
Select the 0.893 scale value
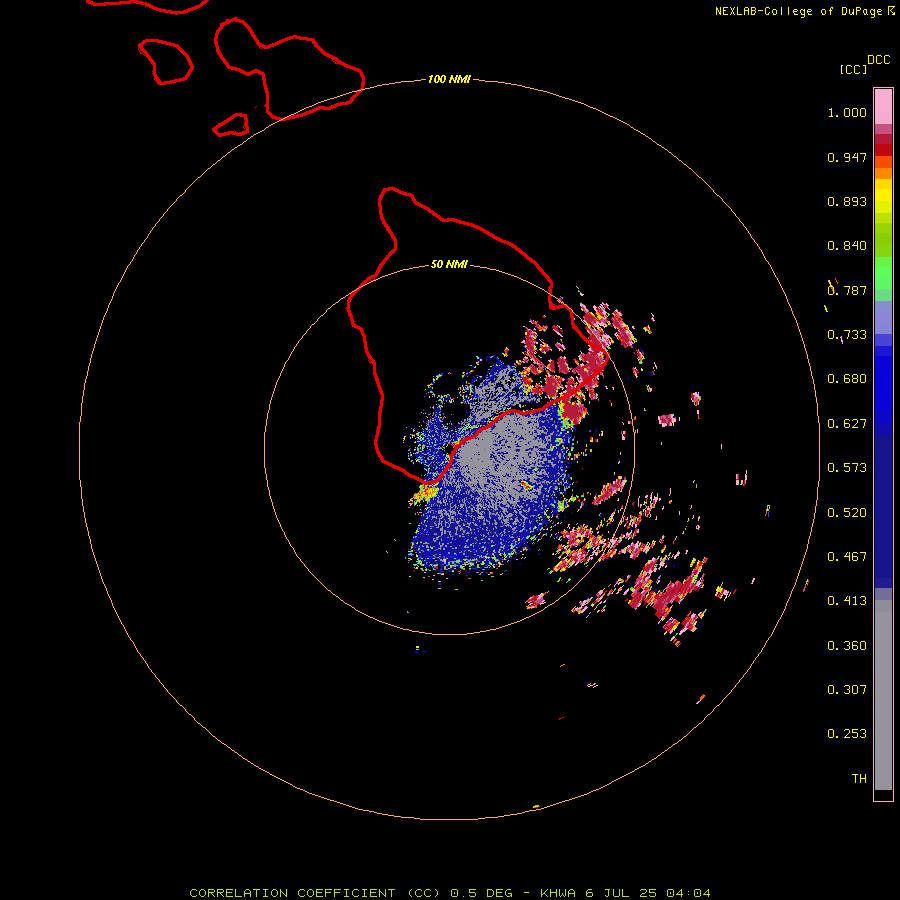(847, 201)
